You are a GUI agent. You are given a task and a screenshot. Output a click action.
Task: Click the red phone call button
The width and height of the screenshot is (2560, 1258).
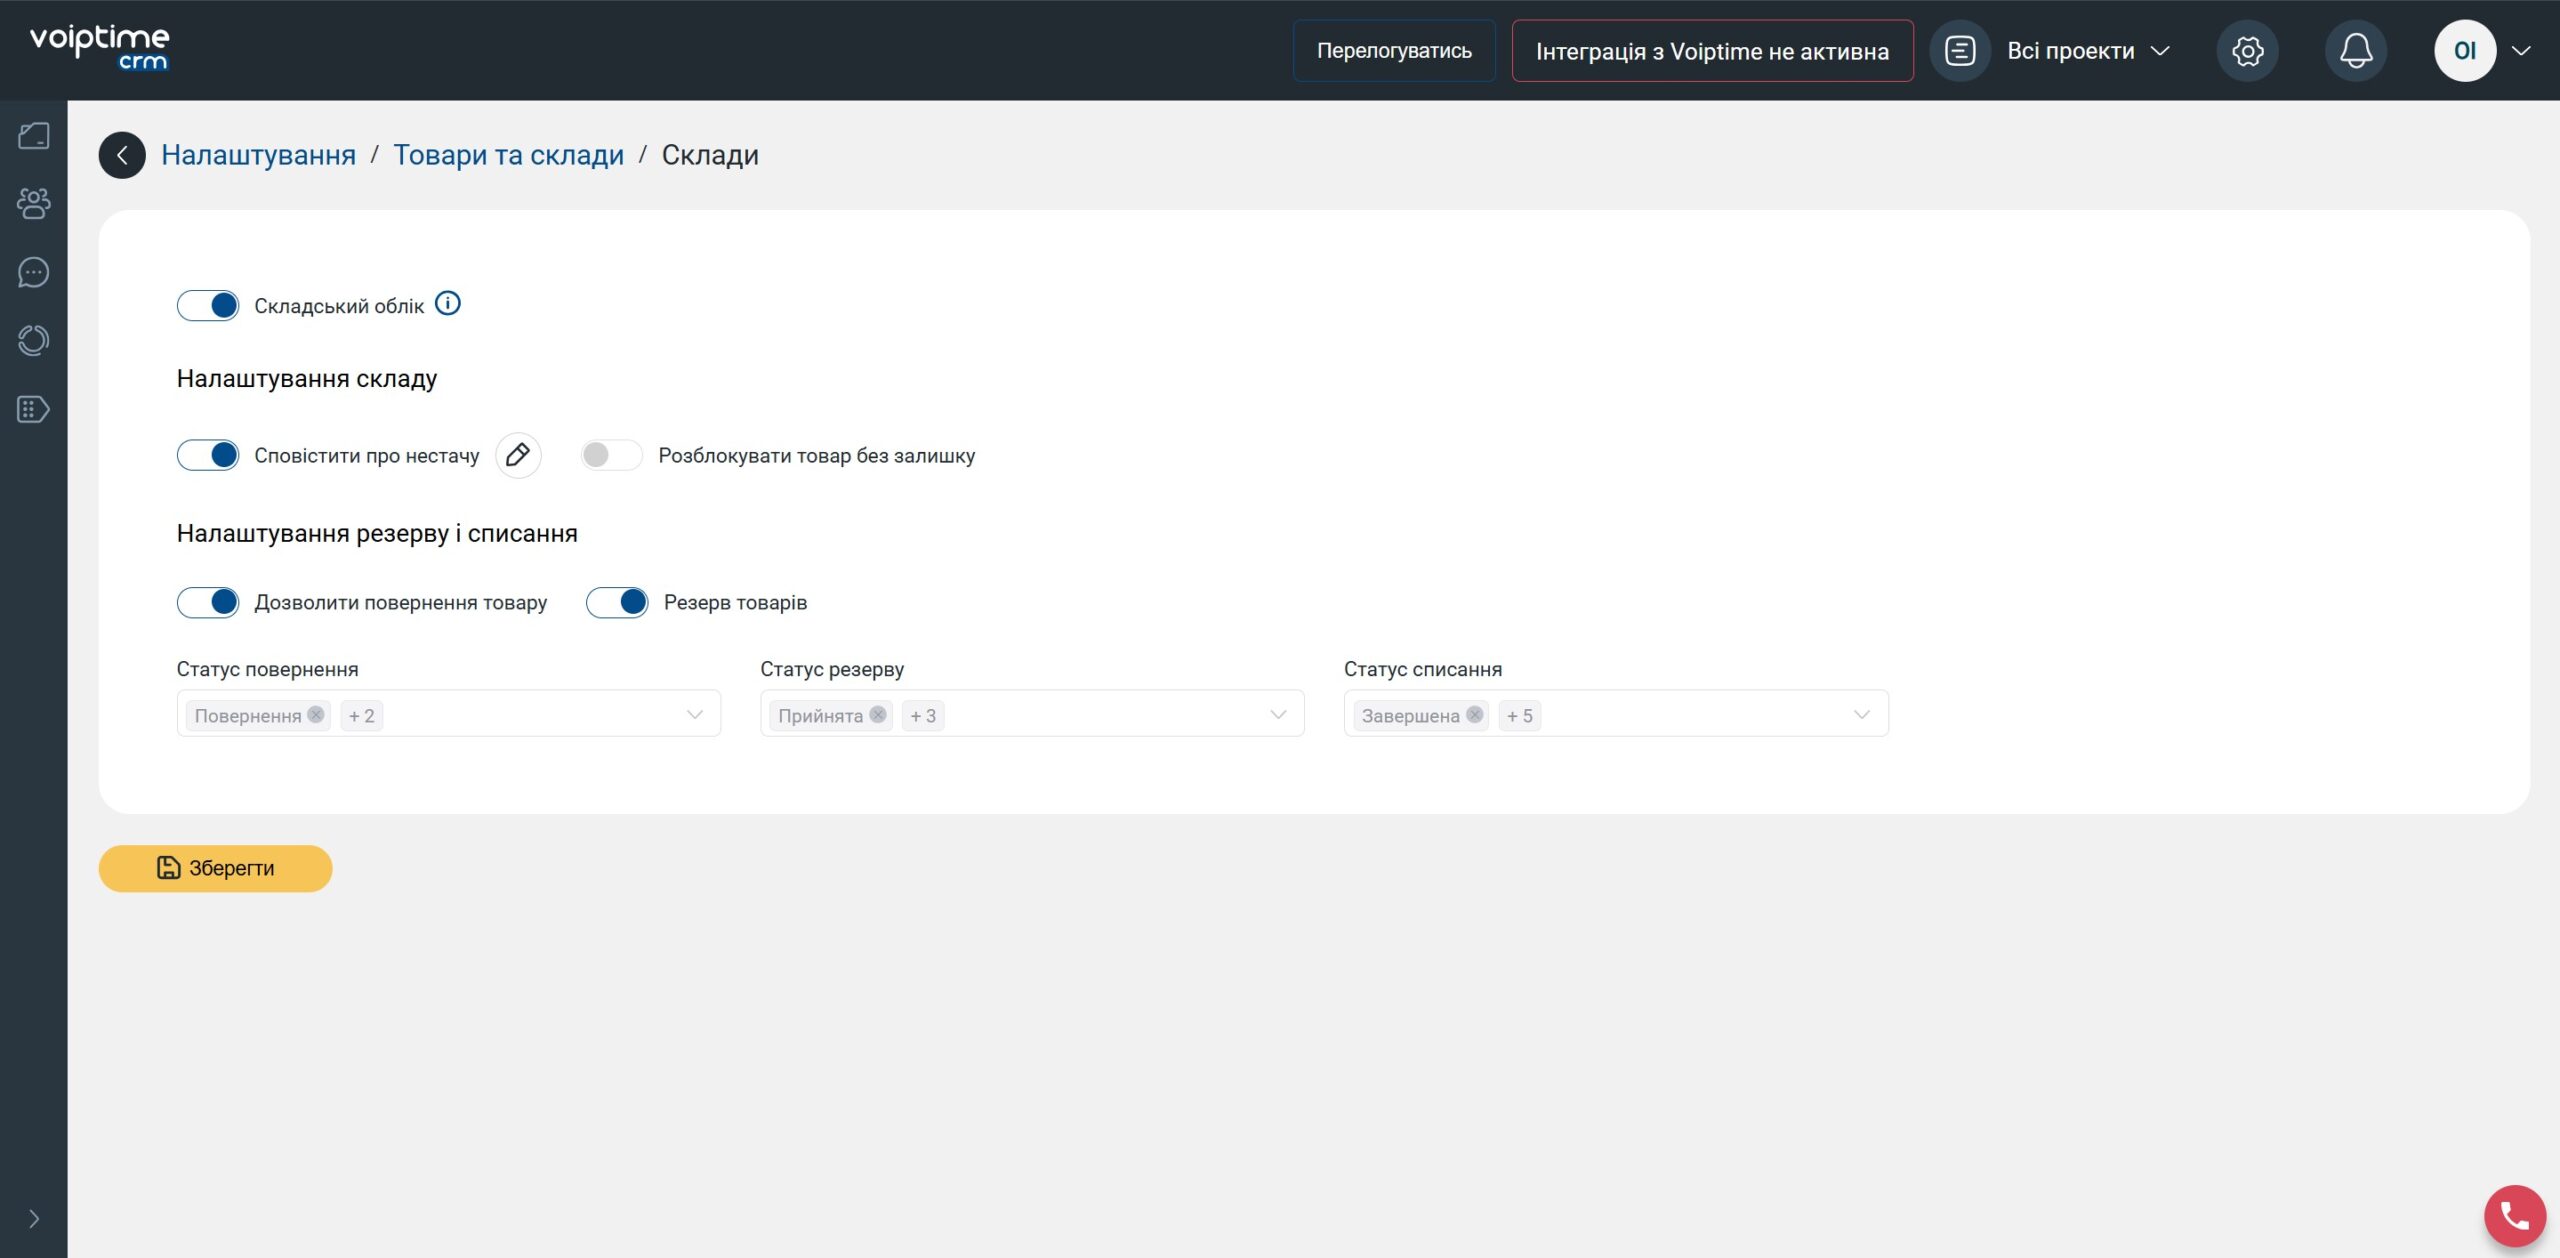[2515, 1215]
